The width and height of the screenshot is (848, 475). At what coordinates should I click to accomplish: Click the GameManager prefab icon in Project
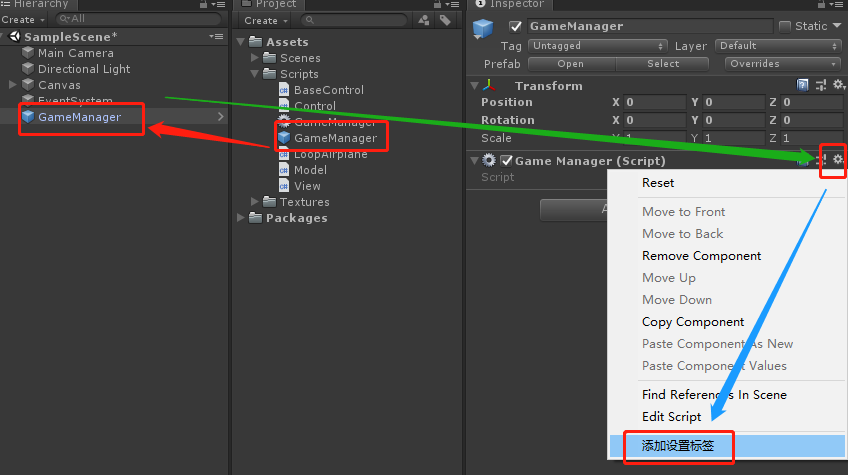point(284,138)
